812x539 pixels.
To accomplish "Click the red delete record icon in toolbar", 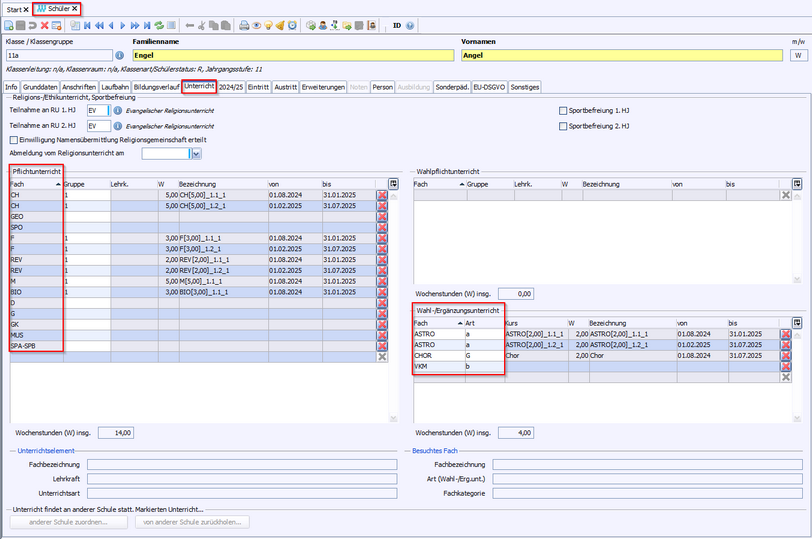I will click(x=45, y=25).
